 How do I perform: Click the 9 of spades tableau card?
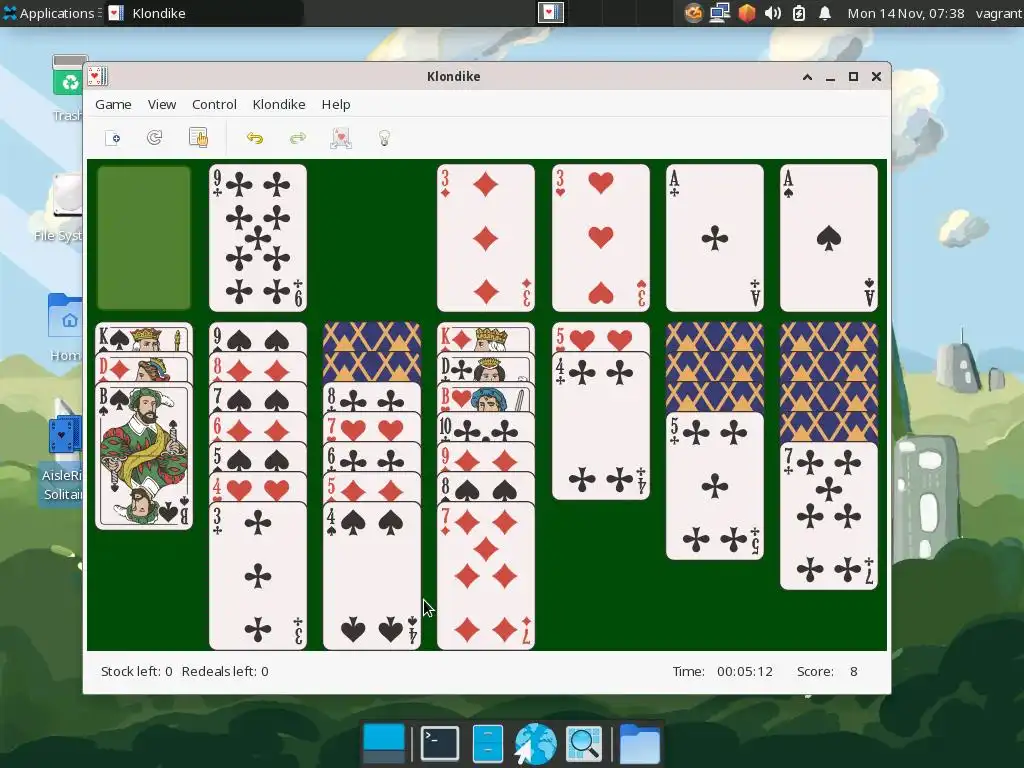pos(258,338)
